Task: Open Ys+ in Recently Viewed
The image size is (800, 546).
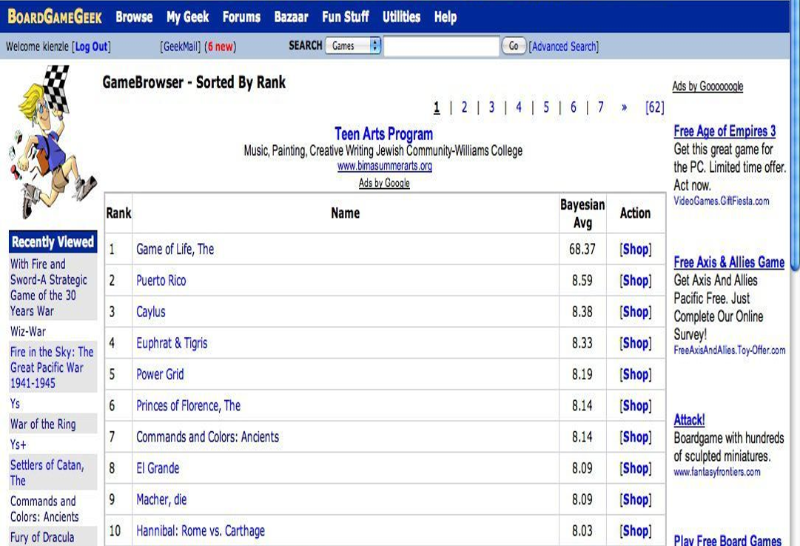Action: pyautogui.click(x=18, y=444)
